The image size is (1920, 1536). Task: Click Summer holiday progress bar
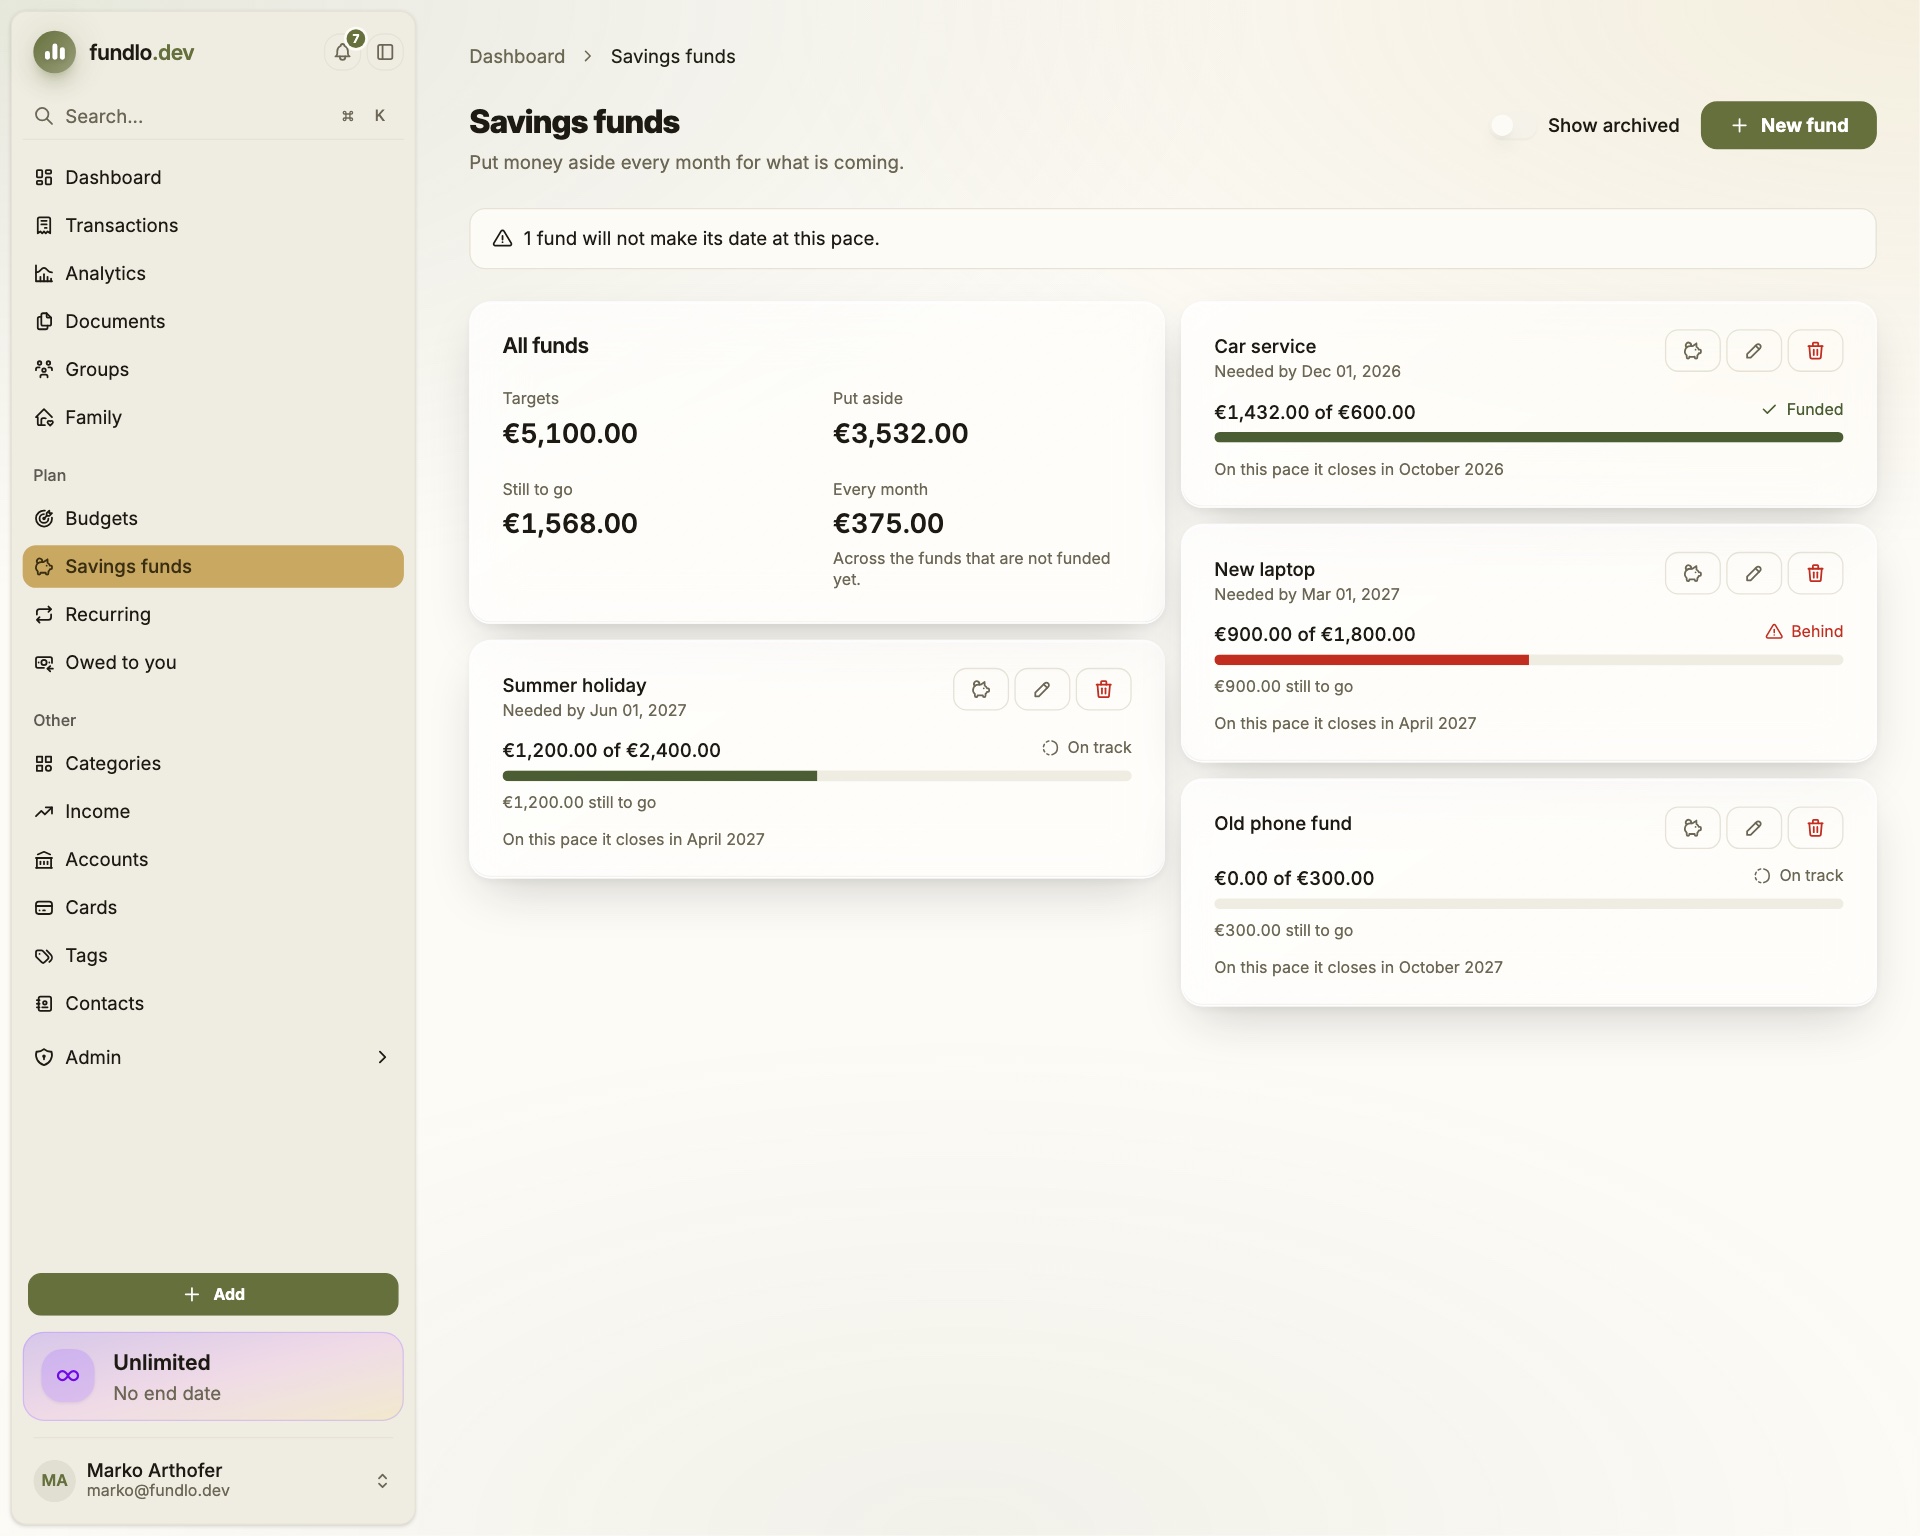tap(816, 776)
